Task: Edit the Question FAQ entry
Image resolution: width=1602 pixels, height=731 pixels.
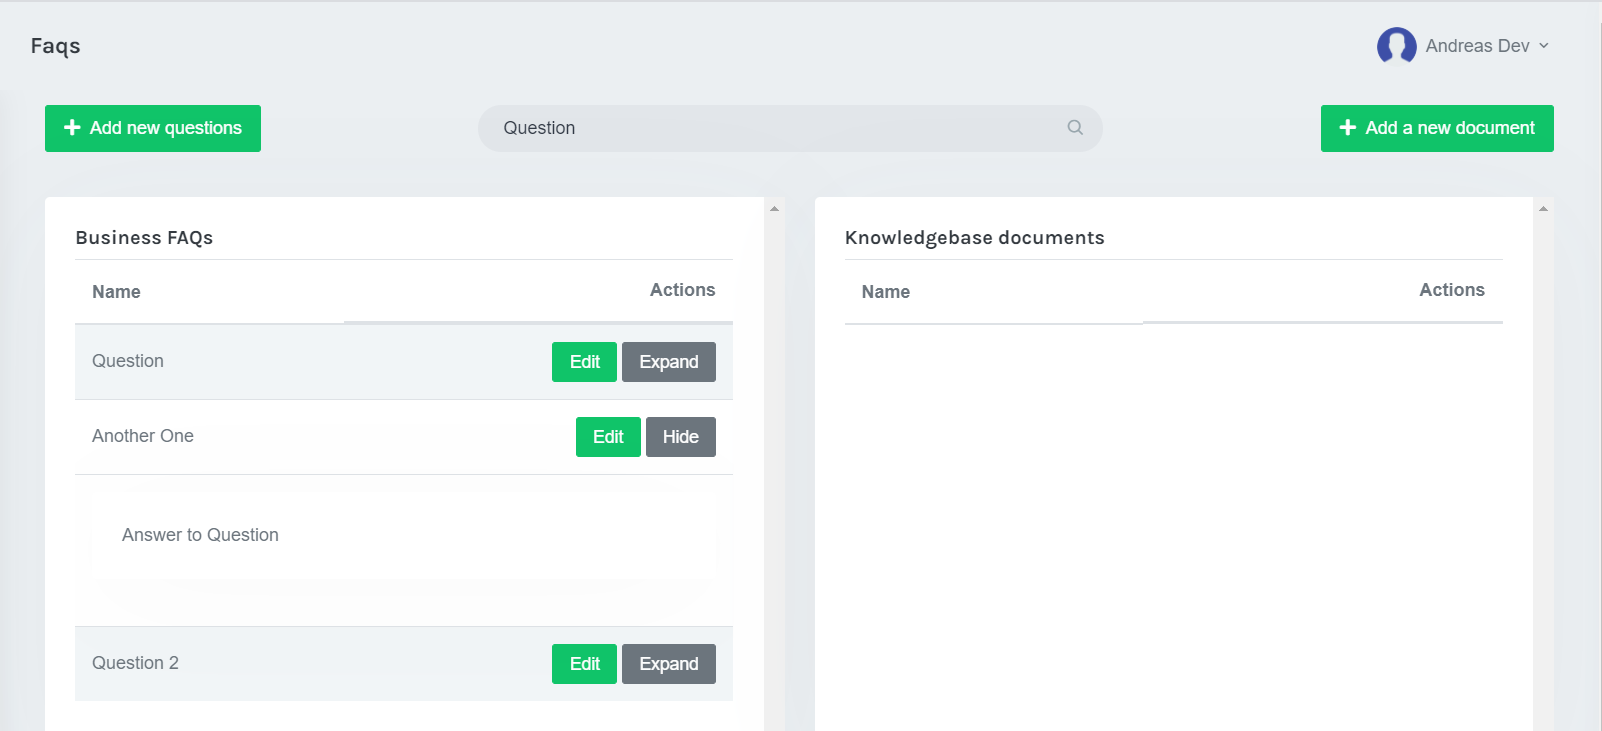Action: pyautogui.click(x=584, y=362)
